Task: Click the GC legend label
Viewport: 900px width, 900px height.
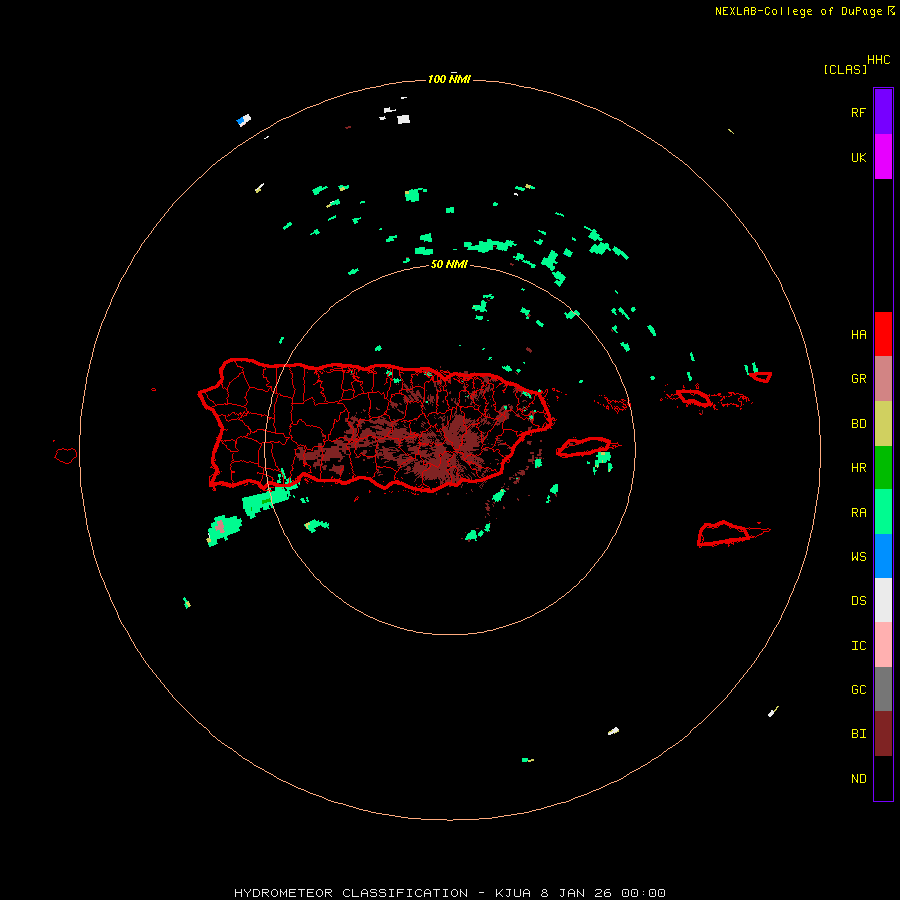Action: click(x=858, y=689)
